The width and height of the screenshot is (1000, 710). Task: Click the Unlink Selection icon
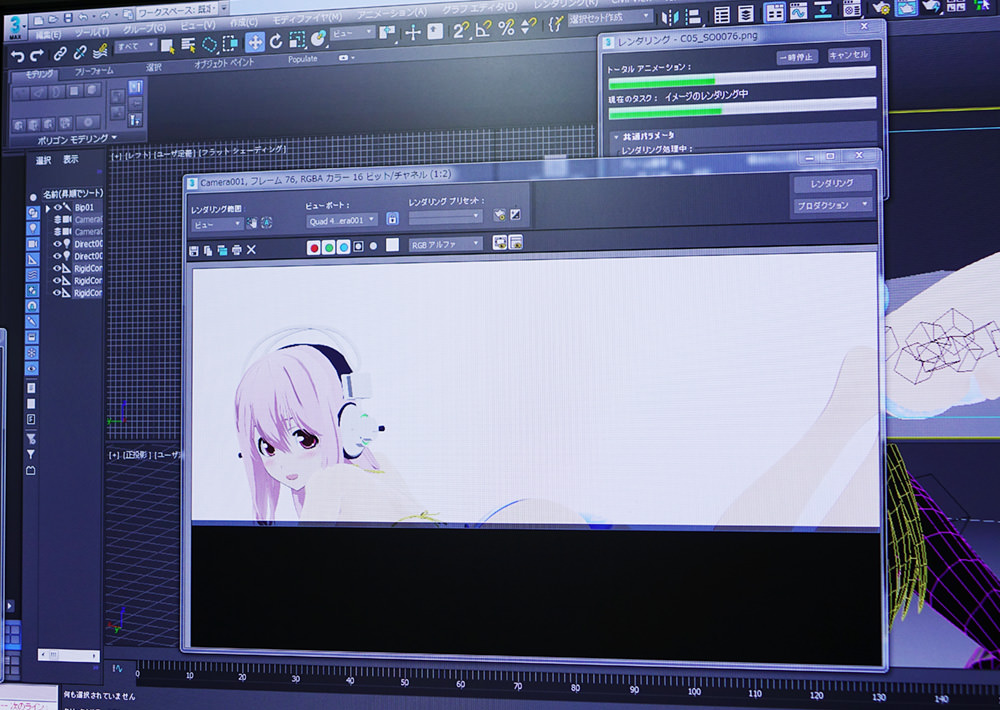[x=80, y=52]
